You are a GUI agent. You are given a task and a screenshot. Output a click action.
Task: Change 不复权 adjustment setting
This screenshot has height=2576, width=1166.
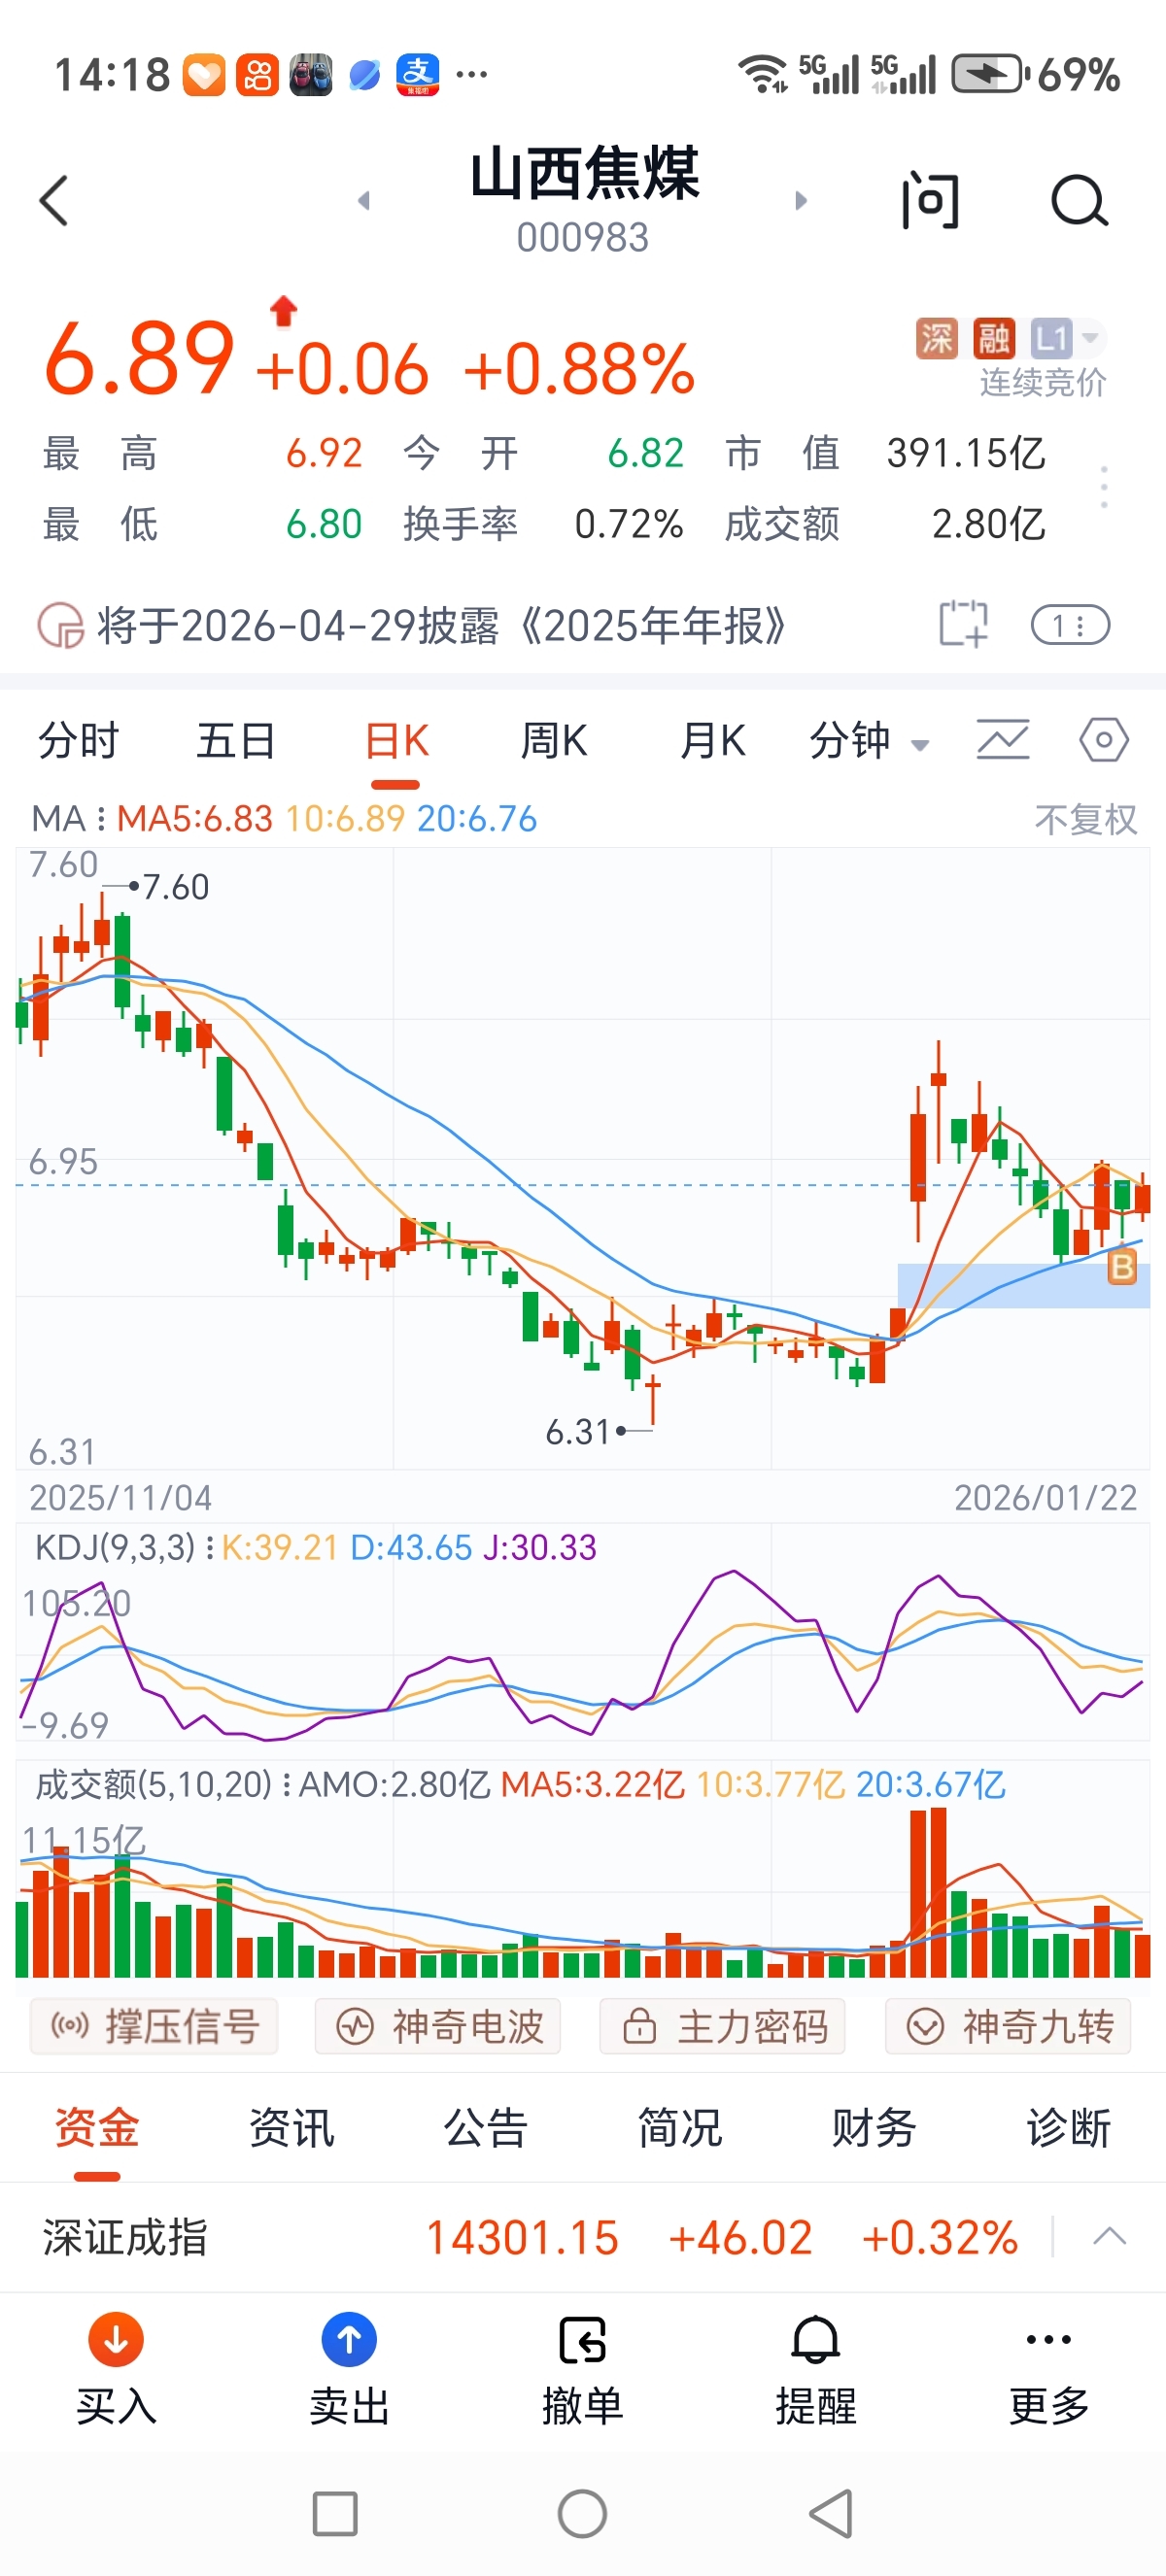(1086, 820)
